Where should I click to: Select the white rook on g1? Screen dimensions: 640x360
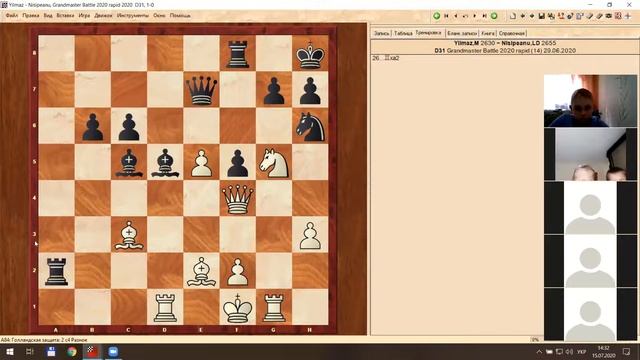click(274, 308)
